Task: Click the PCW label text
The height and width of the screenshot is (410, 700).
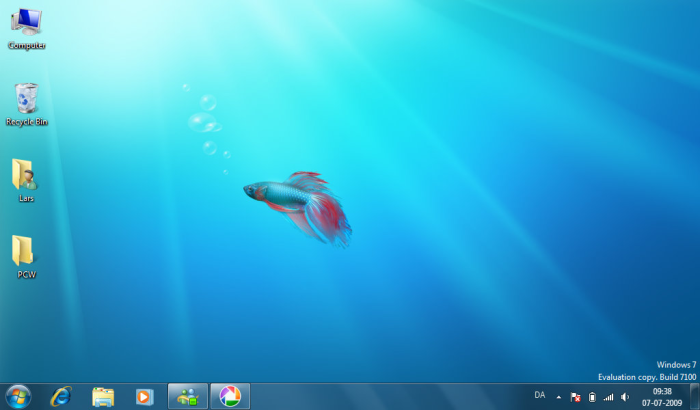Action: [x=26, y=274]
